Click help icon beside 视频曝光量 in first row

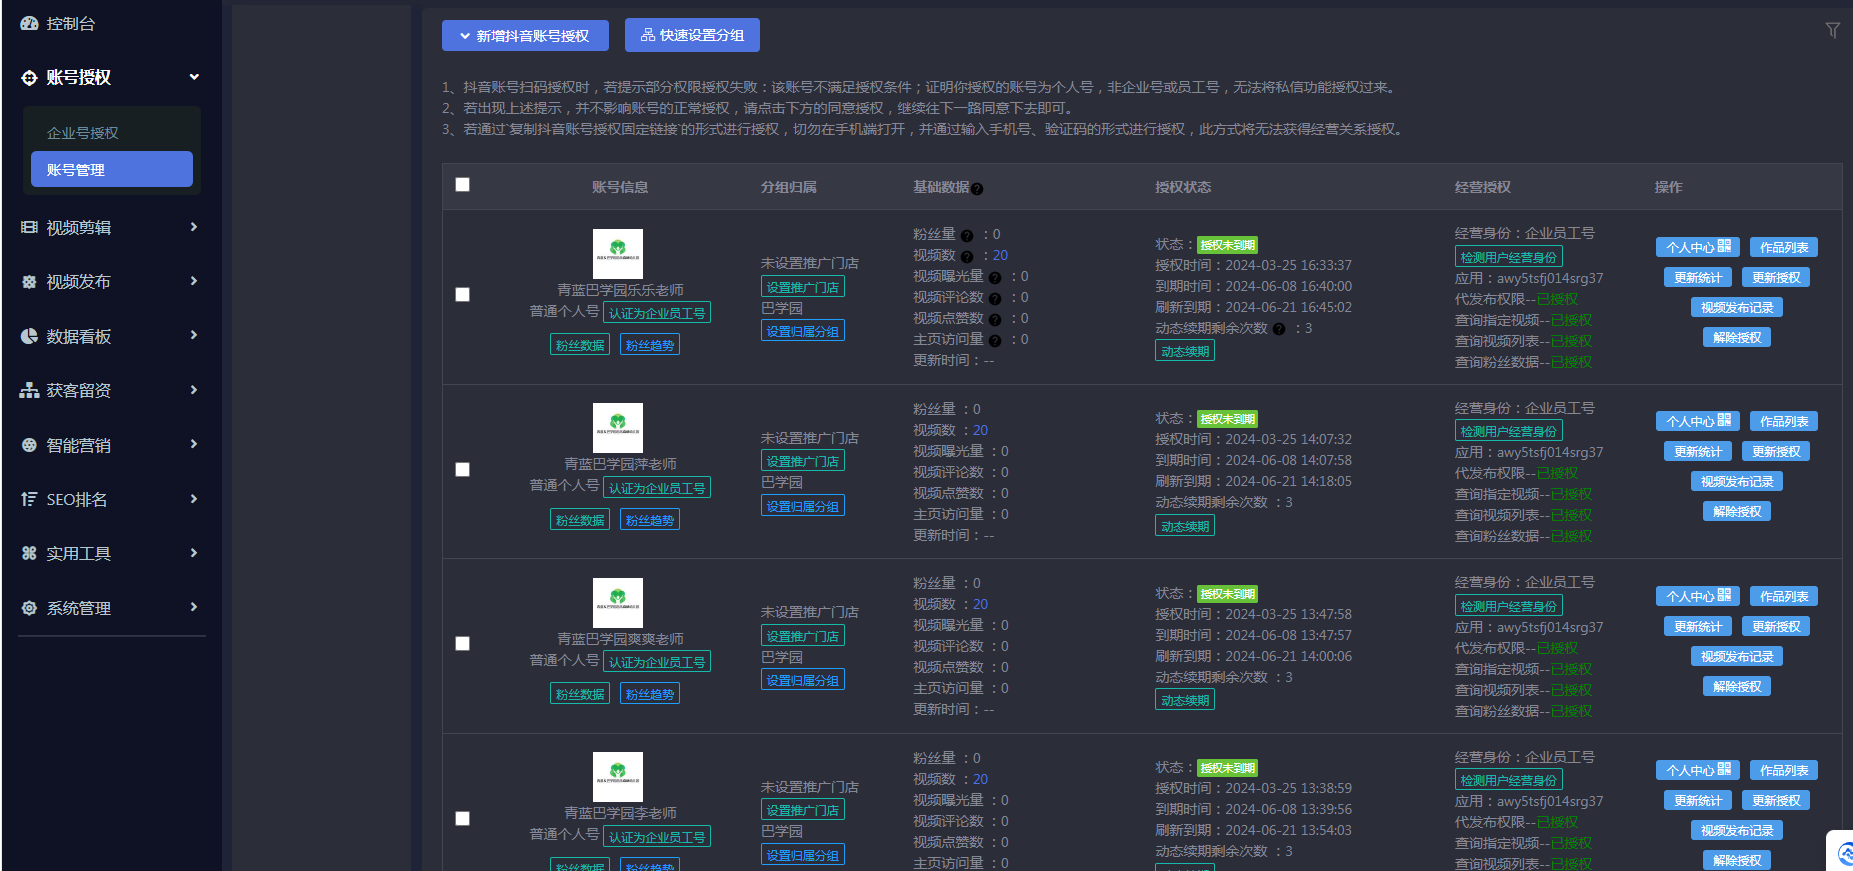(995, 277)
